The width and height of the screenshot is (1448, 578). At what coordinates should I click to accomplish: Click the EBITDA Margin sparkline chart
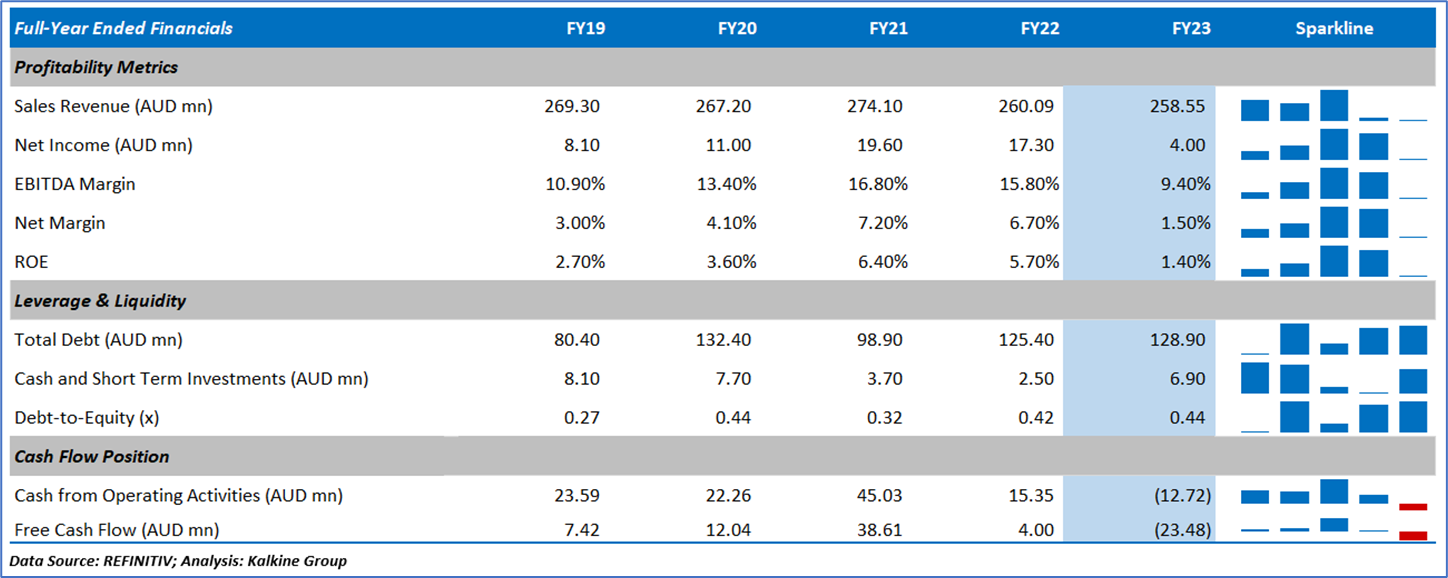[1333, 184]
